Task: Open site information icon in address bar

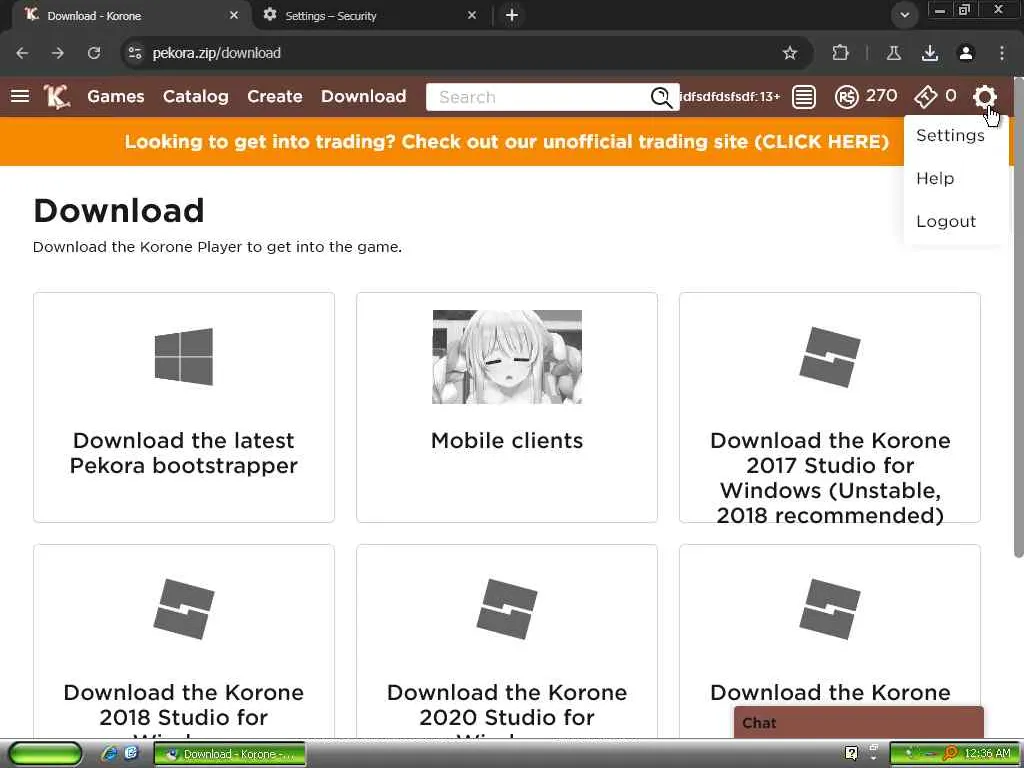Action: (135, 53)
